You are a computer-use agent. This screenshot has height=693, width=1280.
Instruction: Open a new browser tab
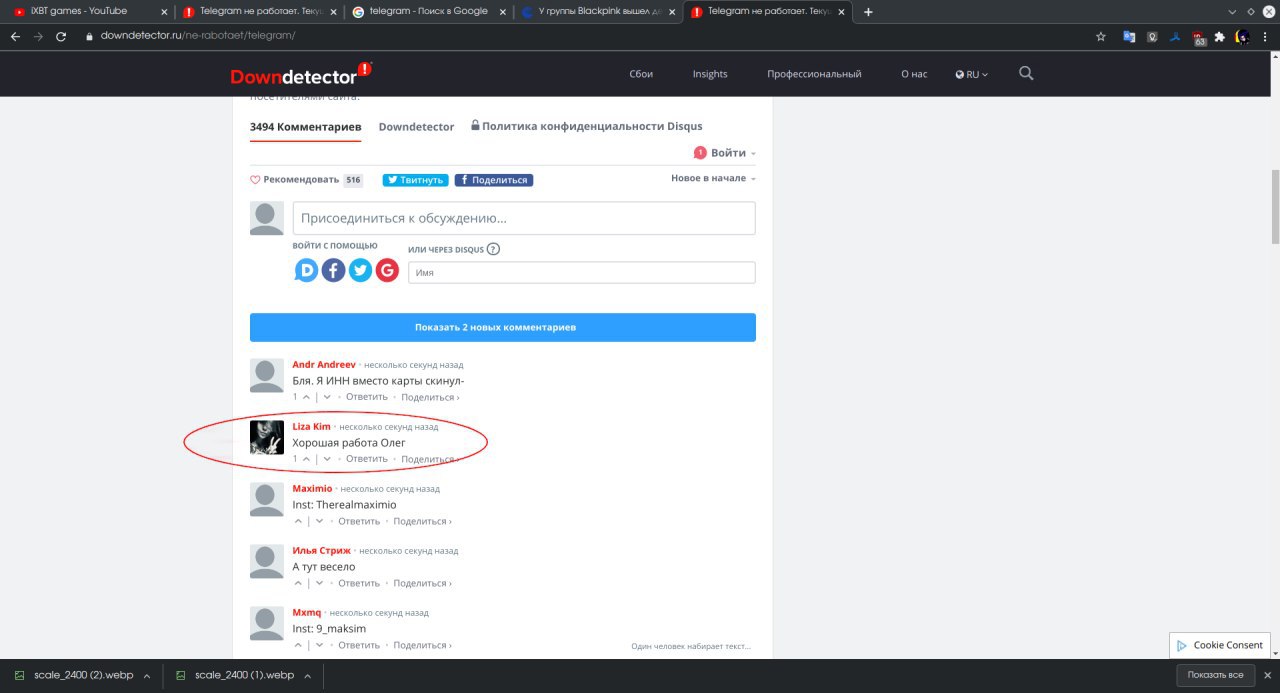[868, 12]
